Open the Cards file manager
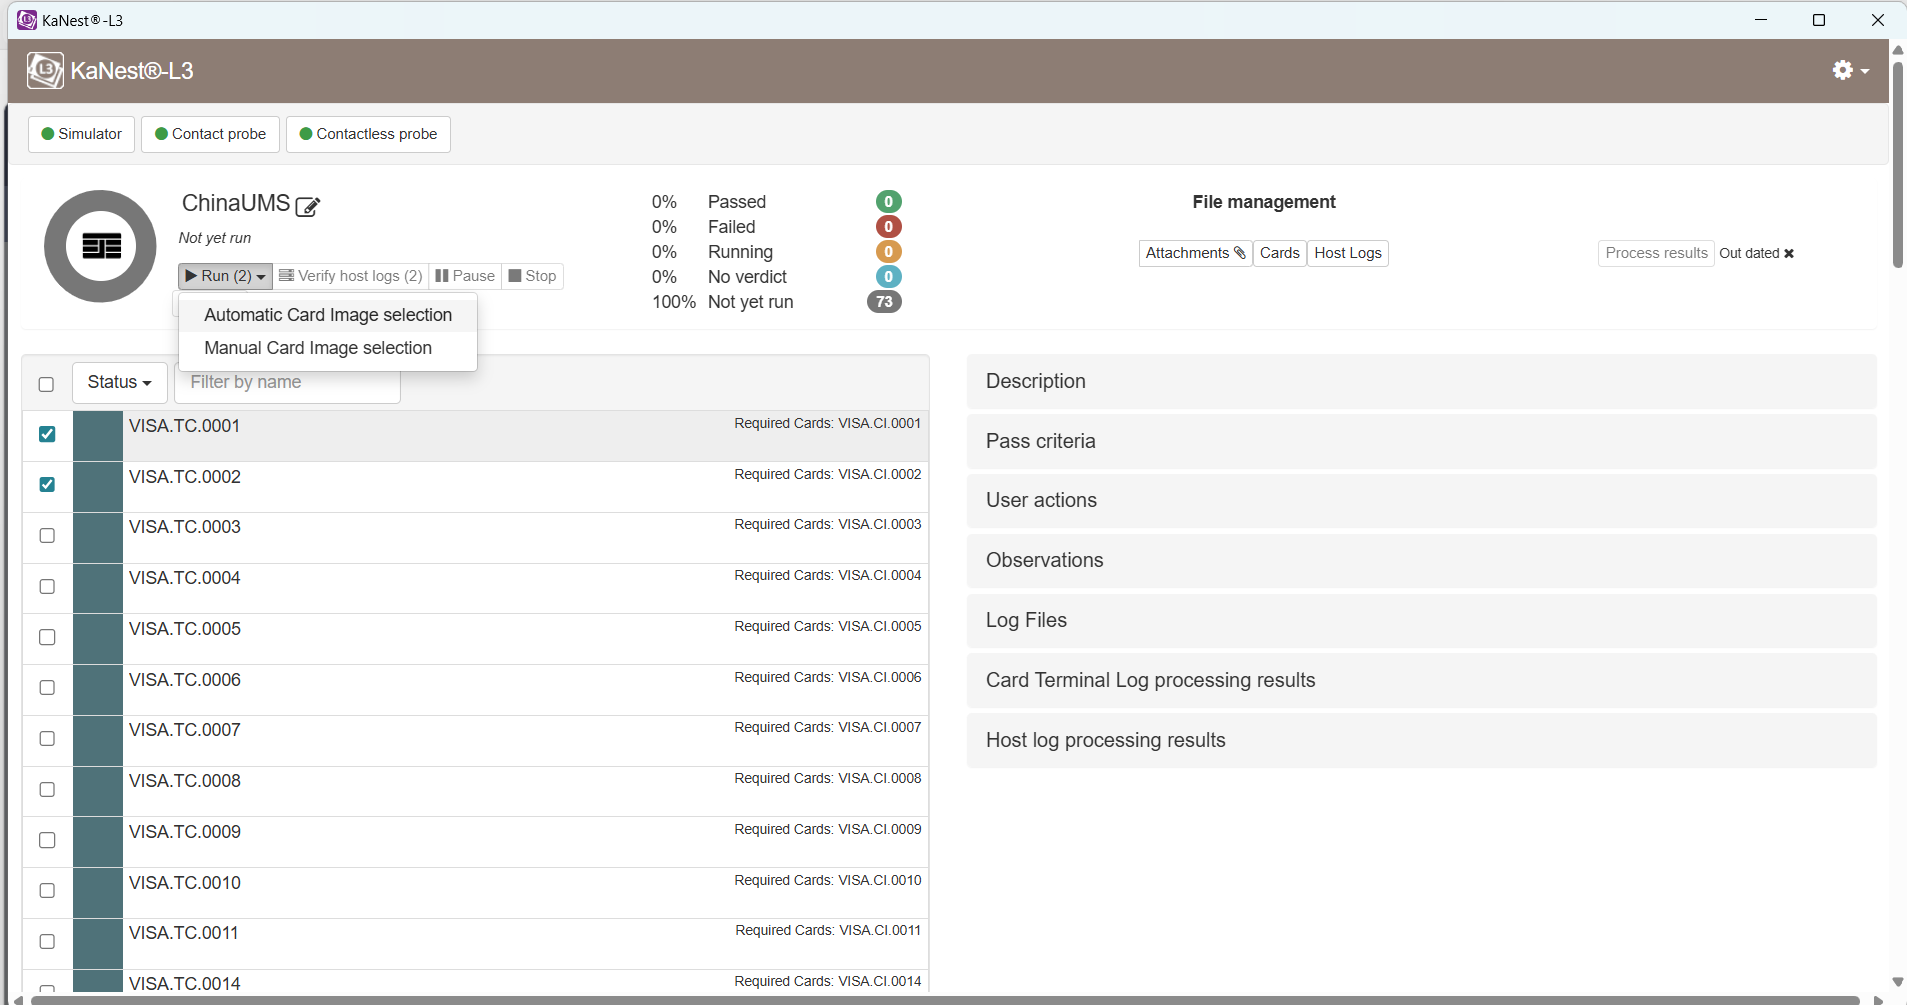 coord(1279,254)
